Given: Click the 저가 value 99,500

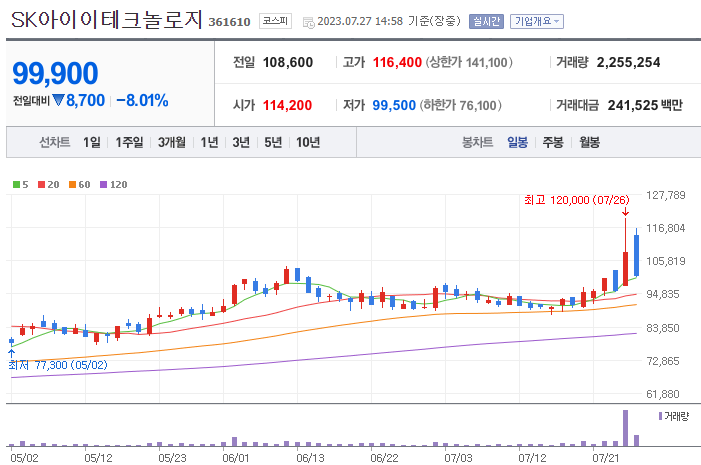Looking at the screenshot, I should (394, 105).
